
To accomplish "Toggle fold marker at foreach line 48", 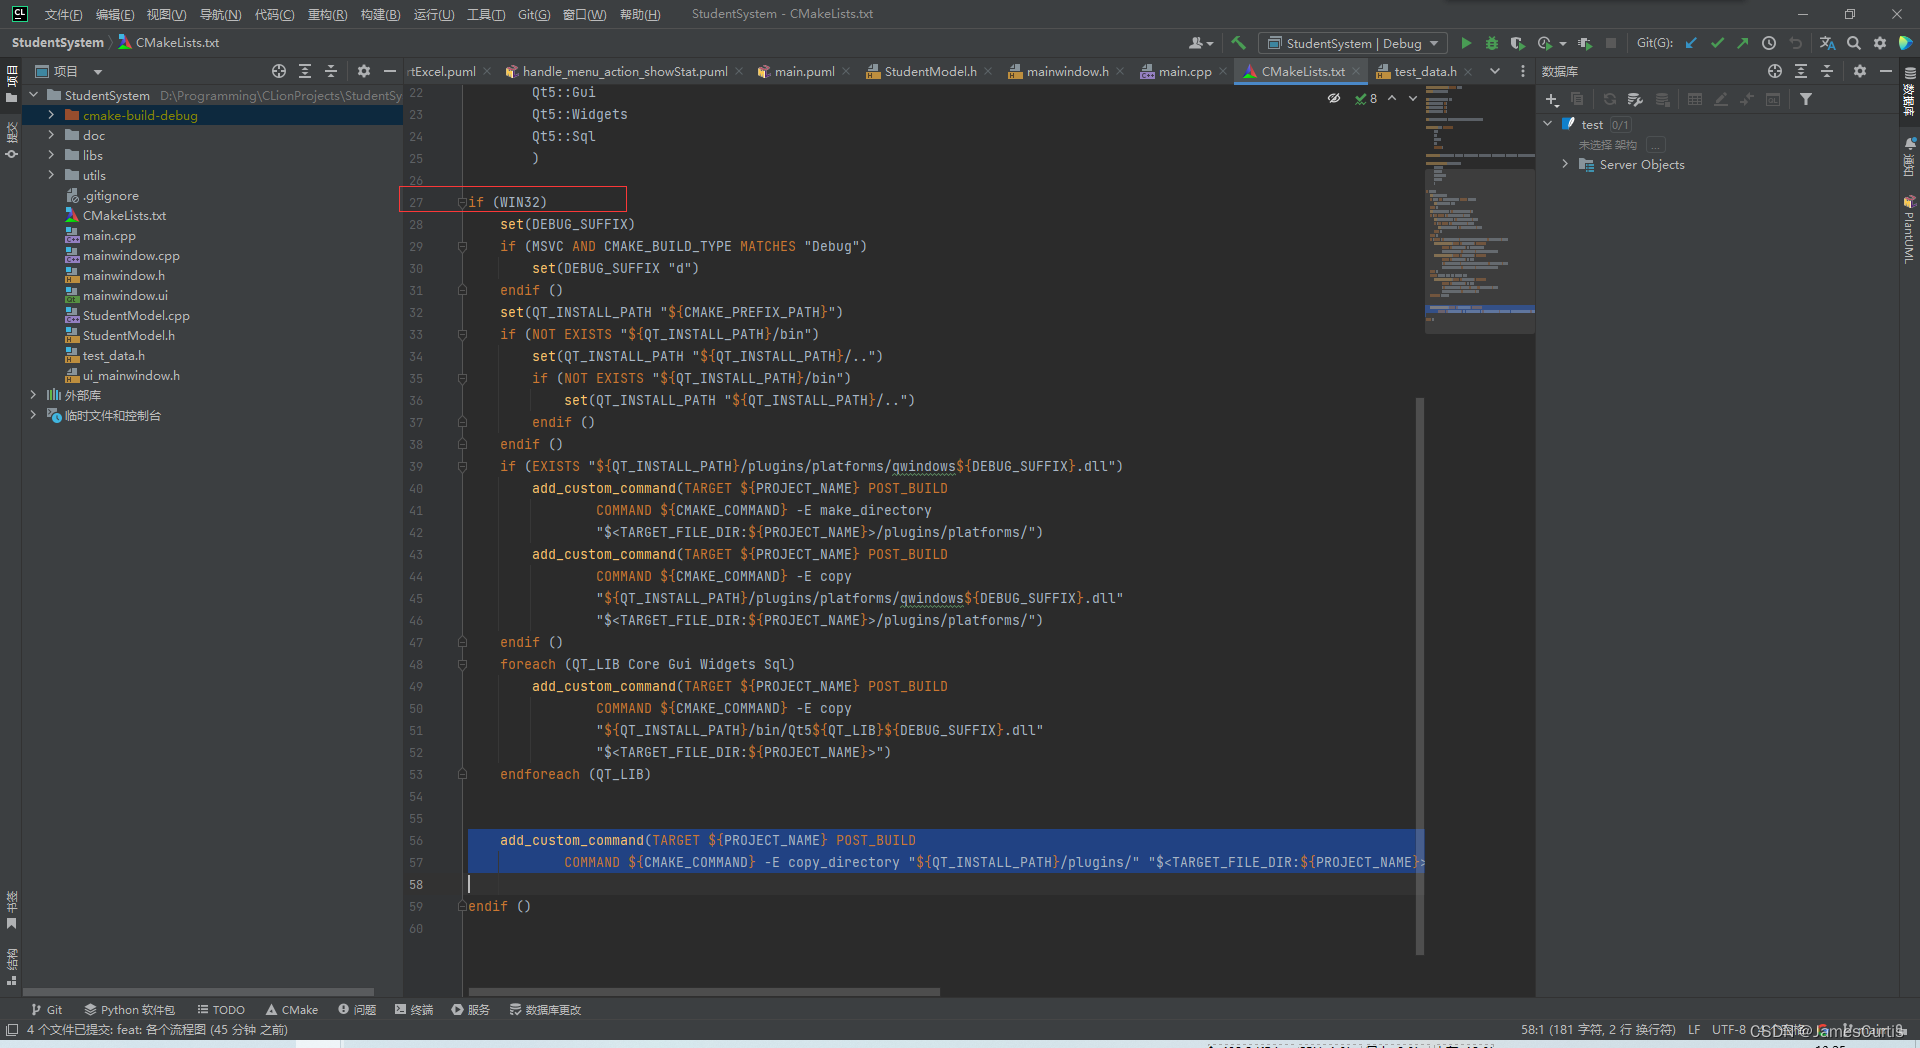I will [x=462, y=664].
